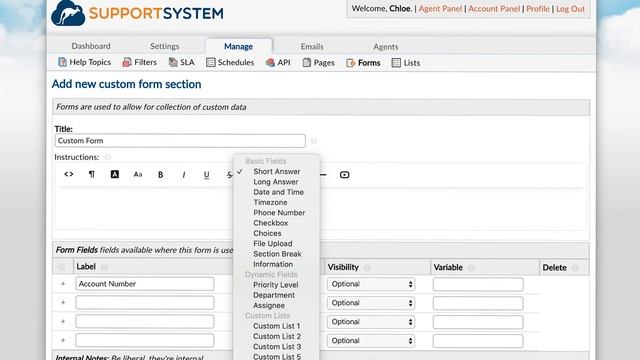
Task: Choose Long Answer field type
Action: [276, 182]
